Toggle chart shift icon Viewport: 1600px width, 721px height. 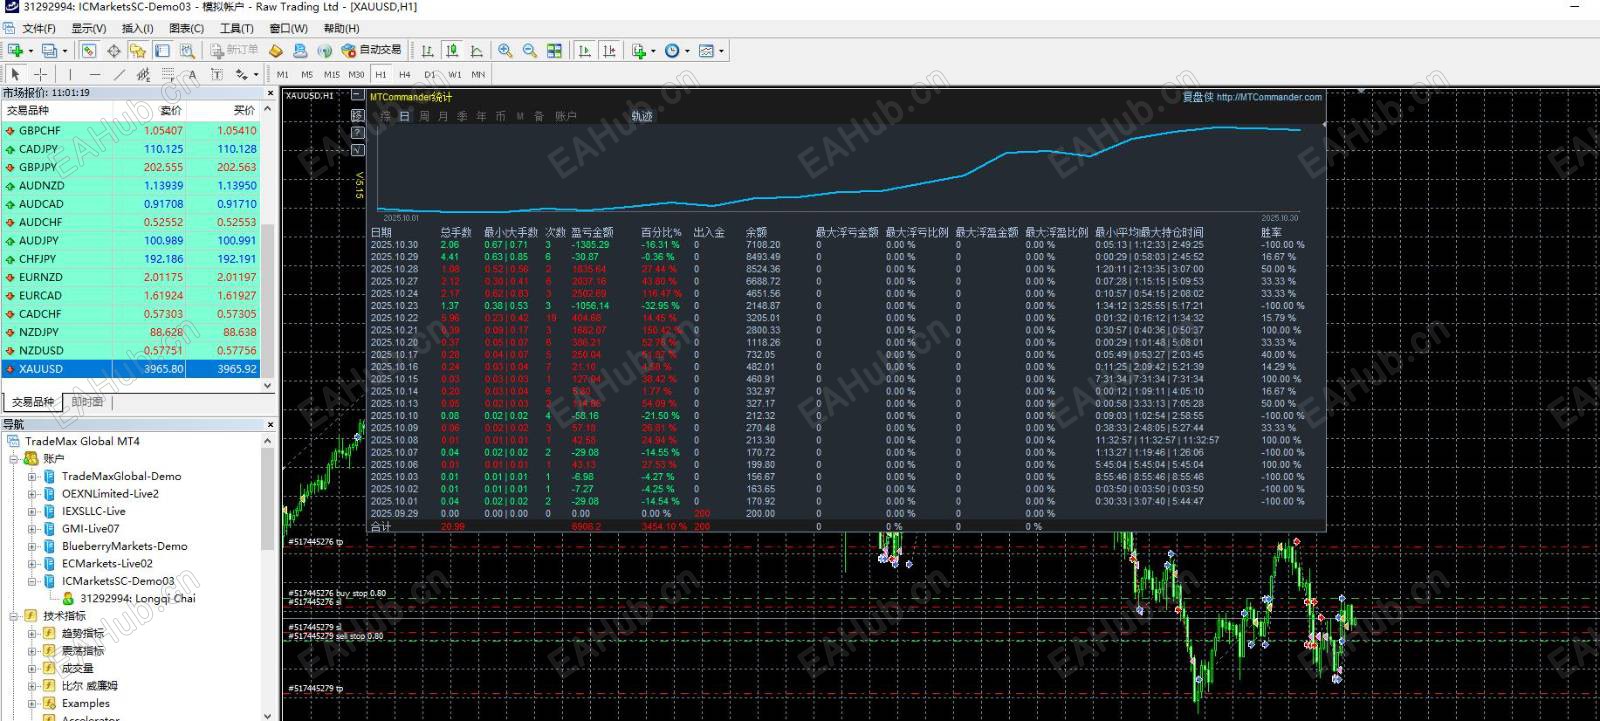(609, 50)
